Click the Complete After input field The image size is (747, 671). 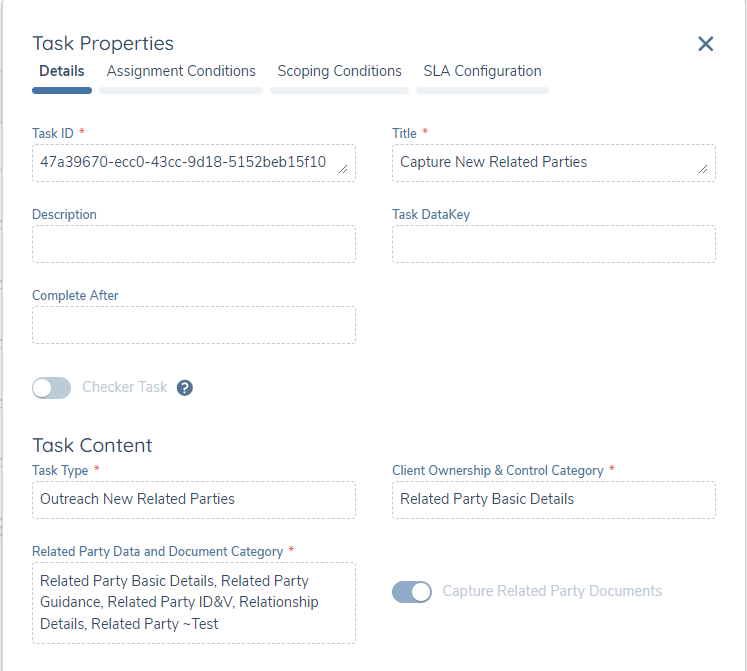click(x=193, y=325)
